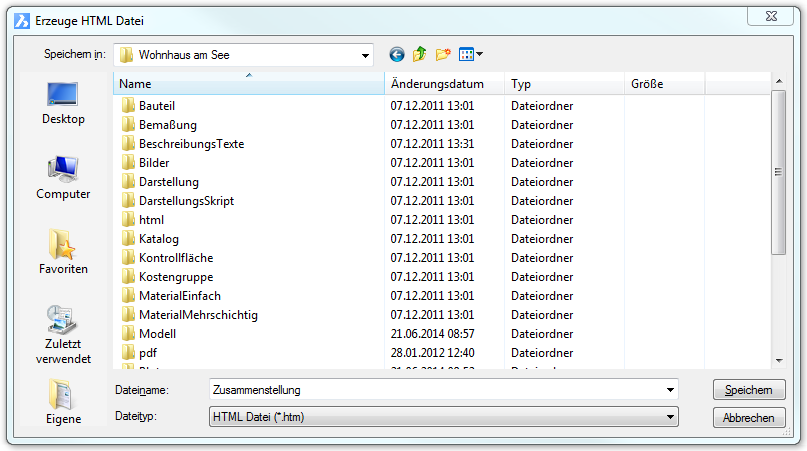
Task: Sort by the Name column header
Action: pyautogui.click(x=250, y=84)
